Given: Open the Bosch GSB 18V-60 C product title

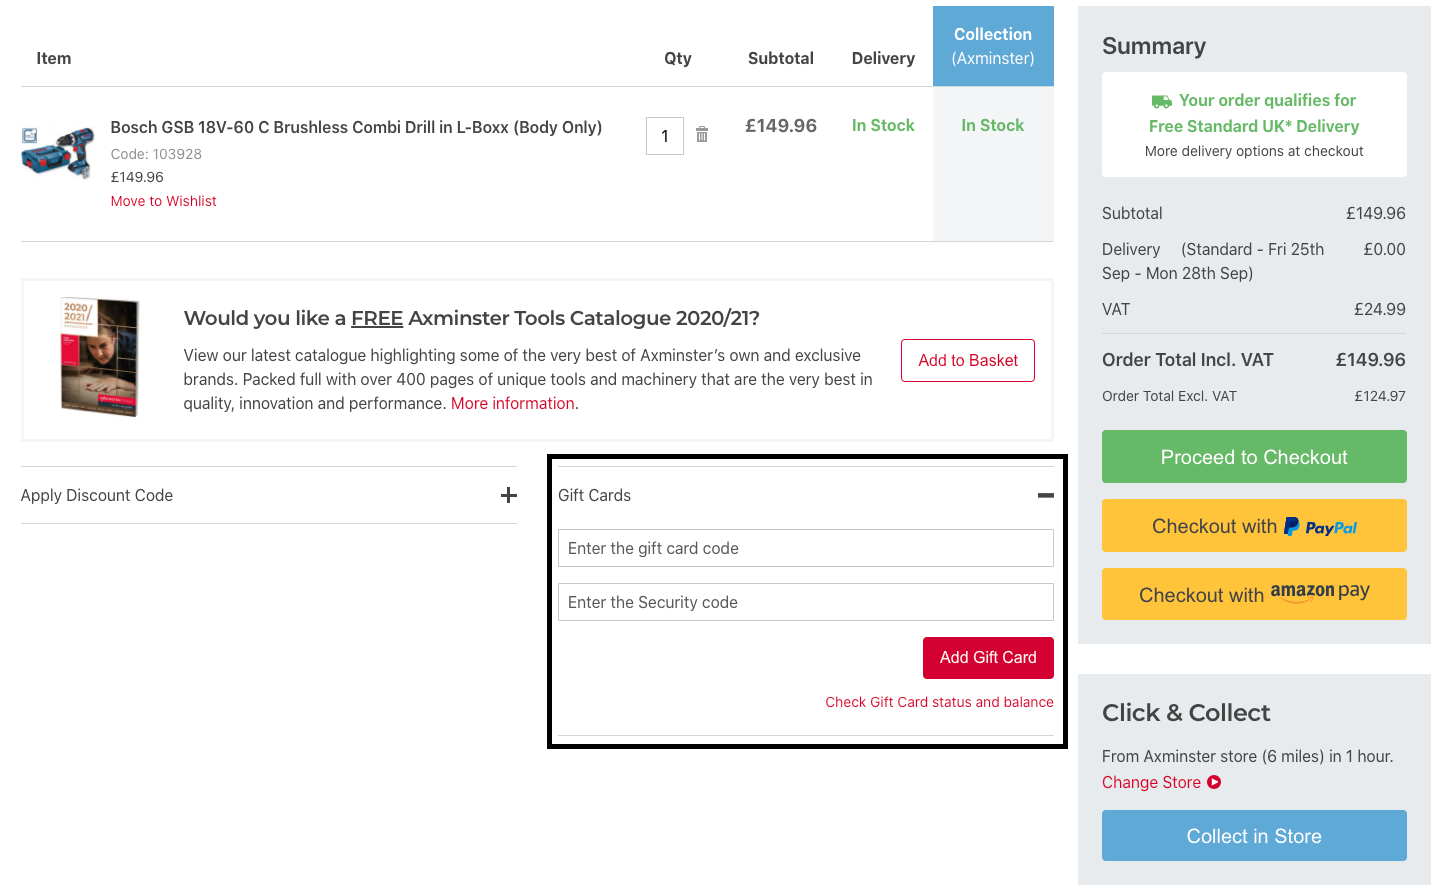Looking at the screenshot, I should click(356, 128).
